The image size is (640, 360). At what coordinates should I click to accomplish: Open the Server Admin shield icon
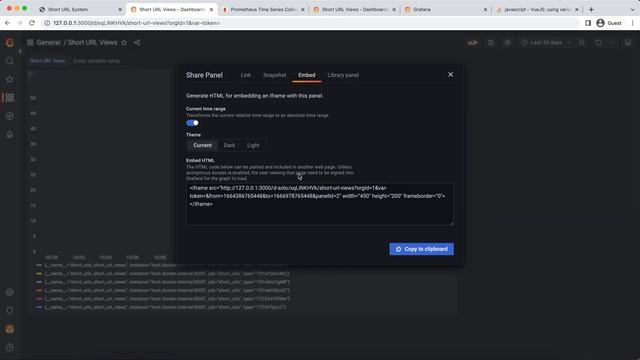(x=9, y=311)
